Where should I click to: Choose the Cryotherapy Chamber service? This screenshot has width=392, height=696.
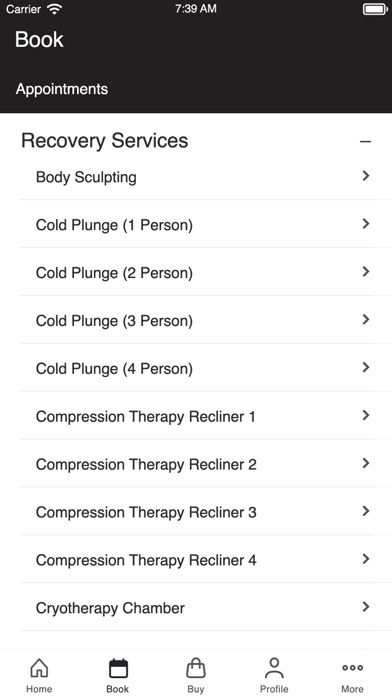(206, 608)
